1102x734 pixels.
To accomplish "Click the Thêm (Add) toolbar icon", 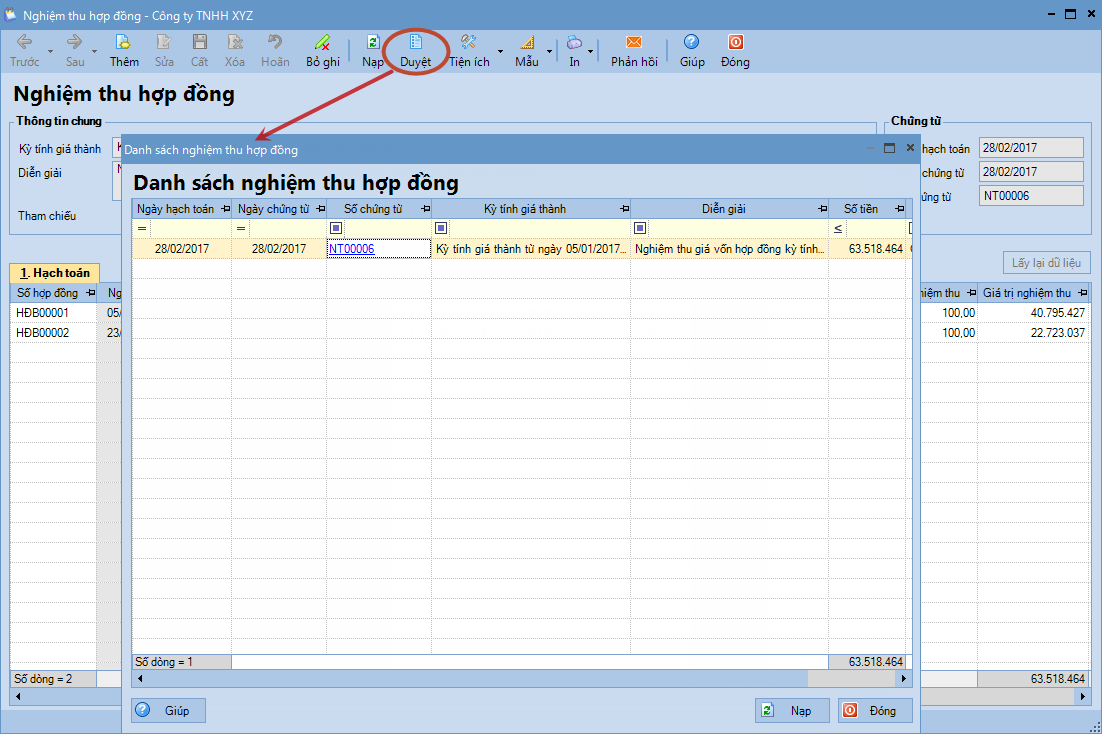I will (124, 43).
